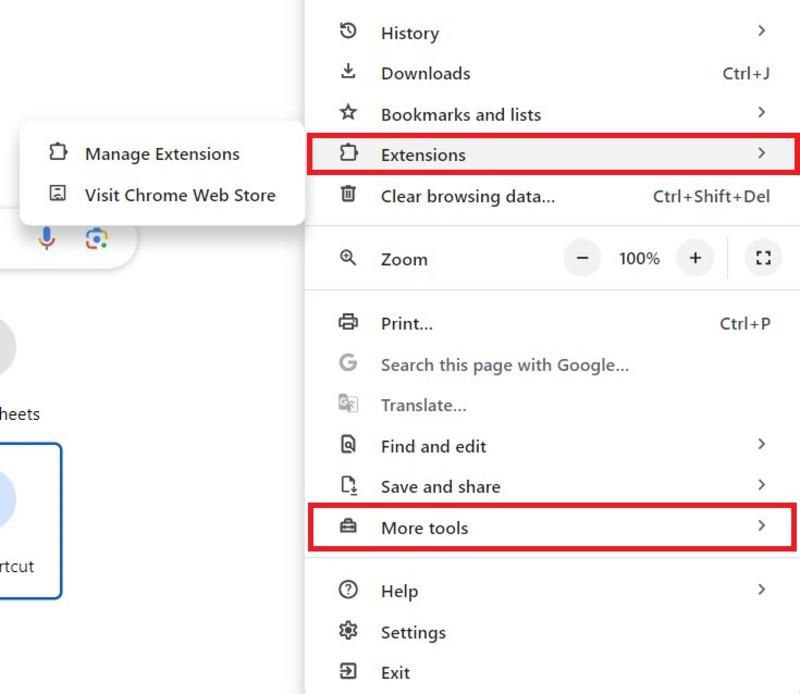
Task: Open Settings from the menu
Action: (x=553, y=632)
